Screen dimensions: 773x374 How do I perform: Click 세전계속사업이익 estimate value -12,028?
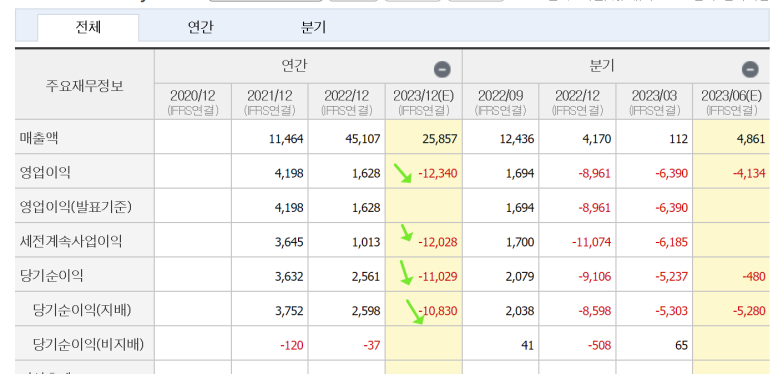coord(438,242)
